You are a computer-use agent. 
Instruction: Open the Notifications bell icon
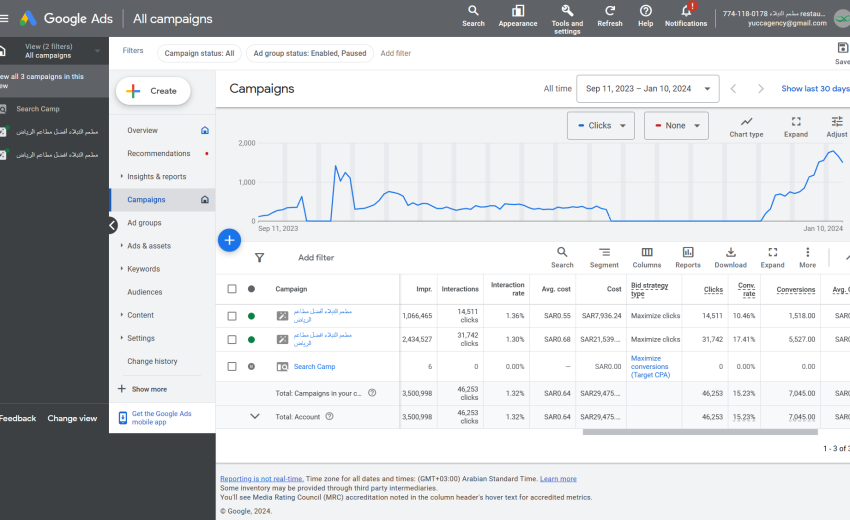tap(685, 11)
